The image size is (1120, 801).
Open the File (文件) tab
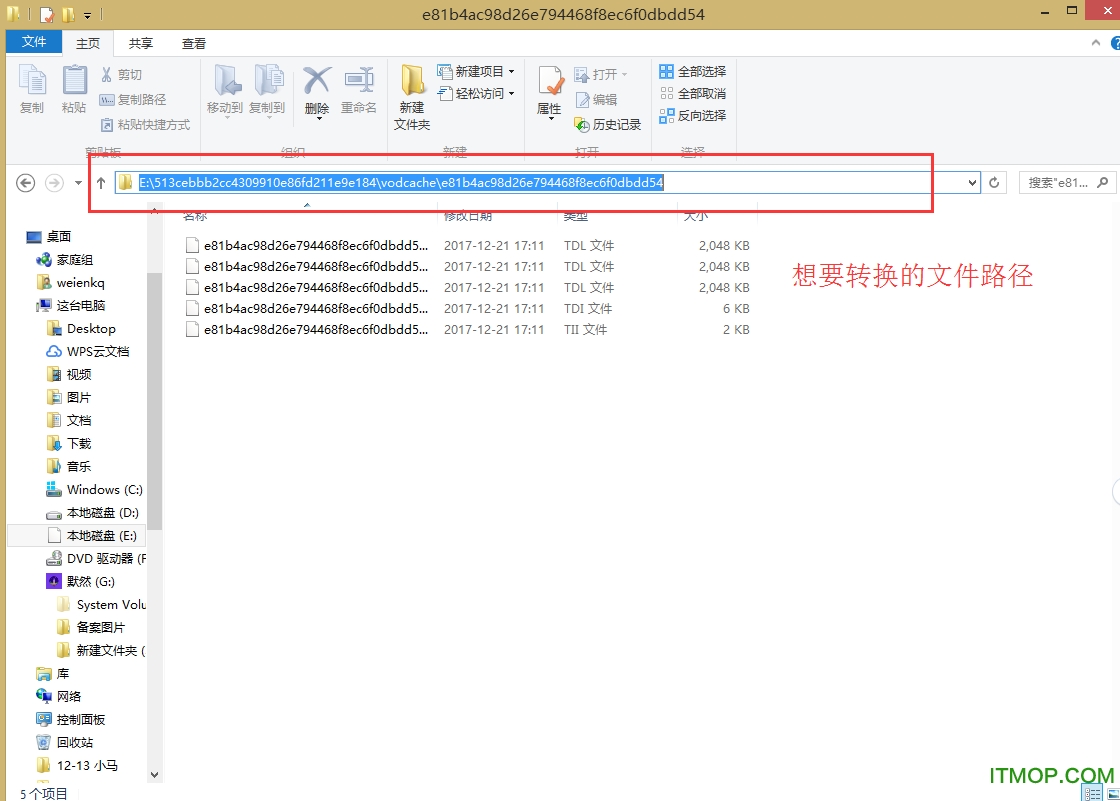34,42
